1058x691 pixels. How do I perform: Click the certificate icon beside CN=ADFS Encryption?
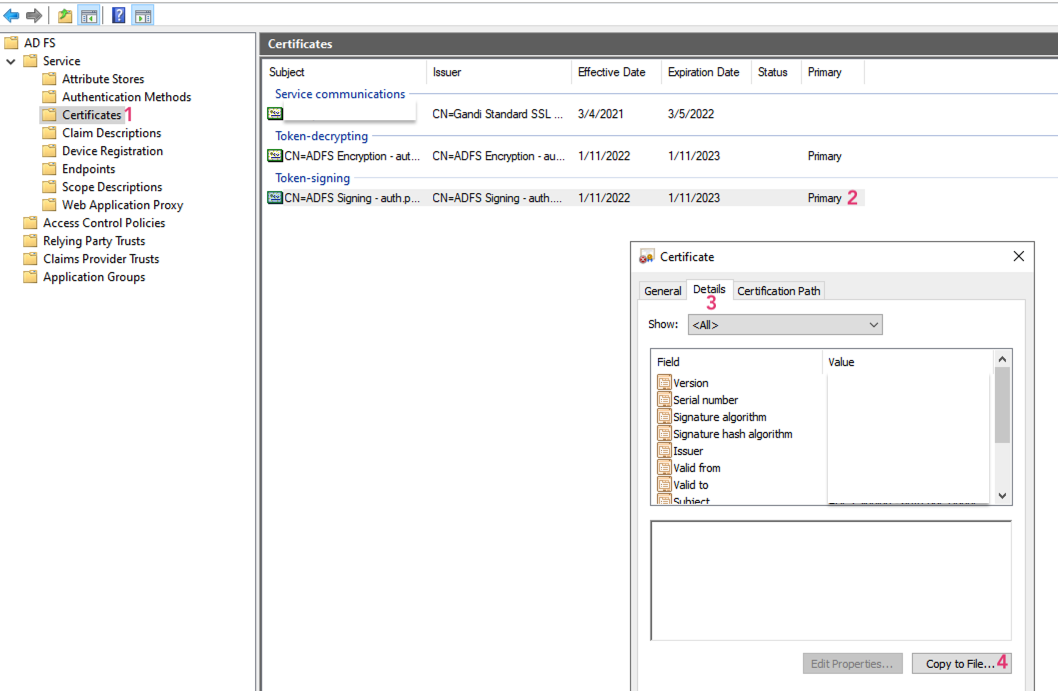[274, 156]
